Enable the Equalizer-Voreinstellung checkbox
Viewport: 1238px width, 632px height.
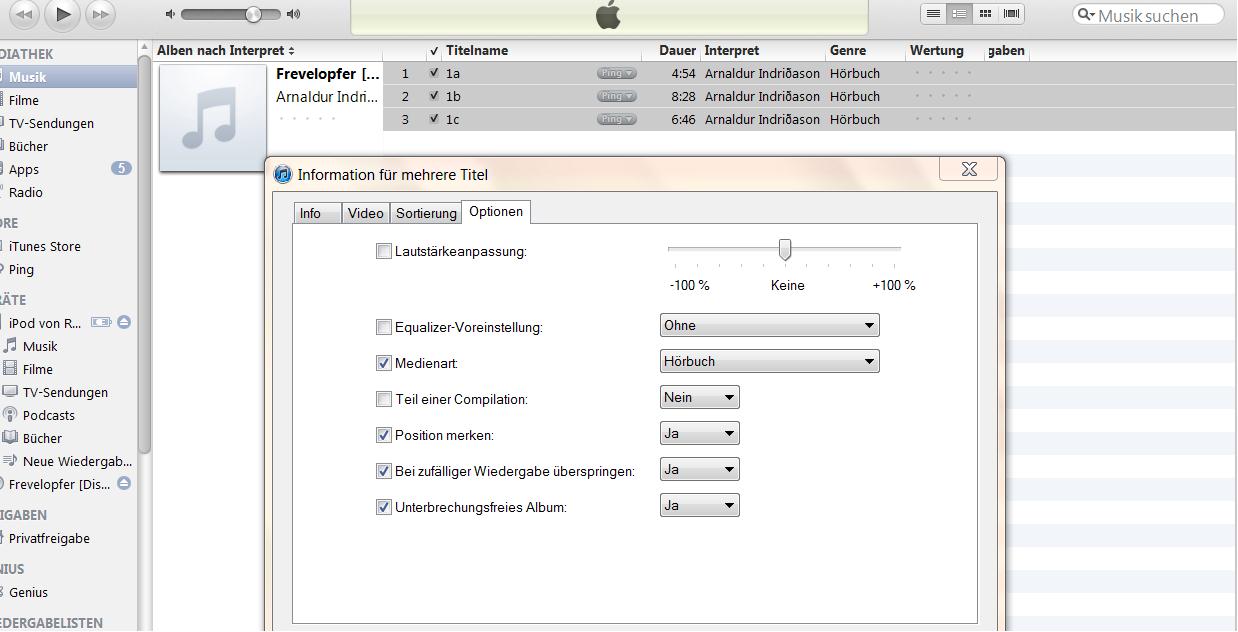[384, 327]
